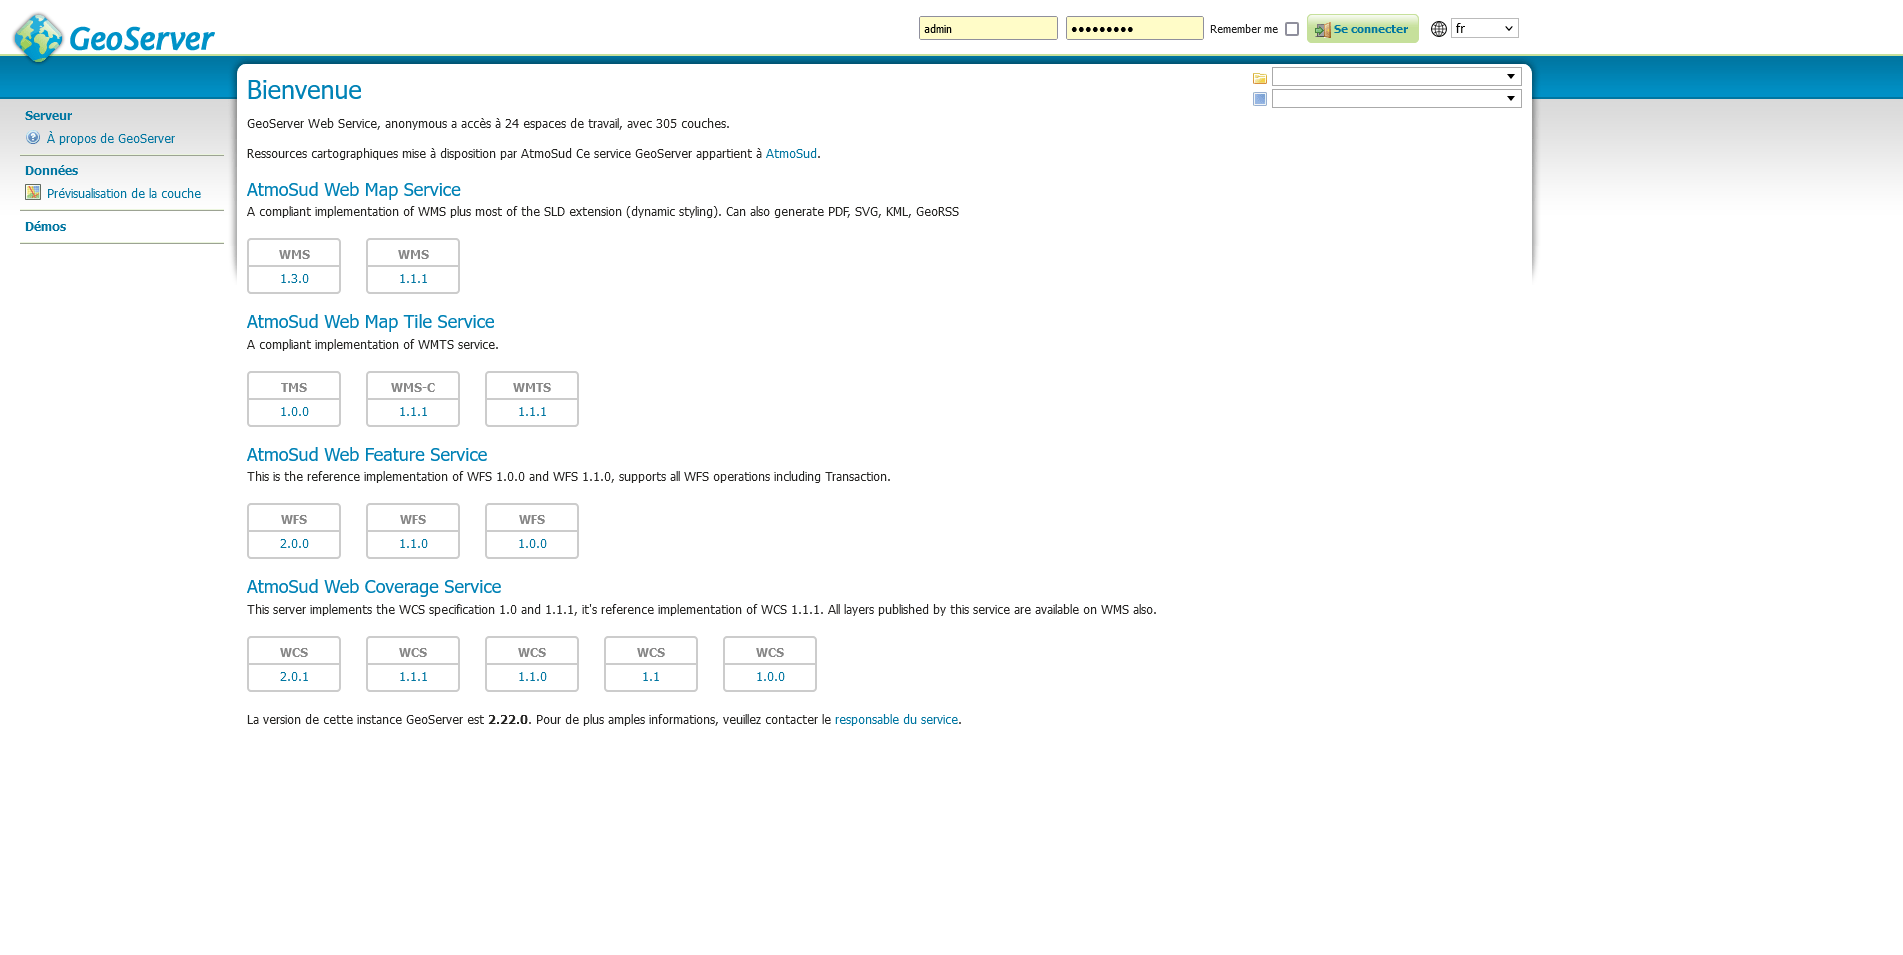Click the layer preview icon in sidebar
The image size is (1903, 955).
pos(33,192)
